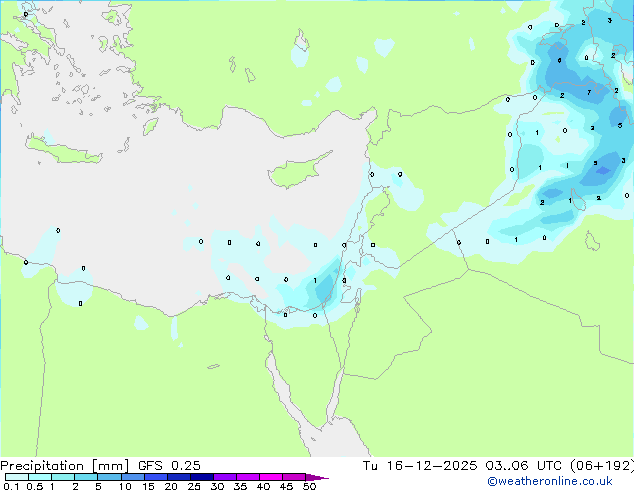Click the 45–50 mm legend color swatch
Image resolution: width=634 pixels, height=490 pixels.
[x=294, y=477]
